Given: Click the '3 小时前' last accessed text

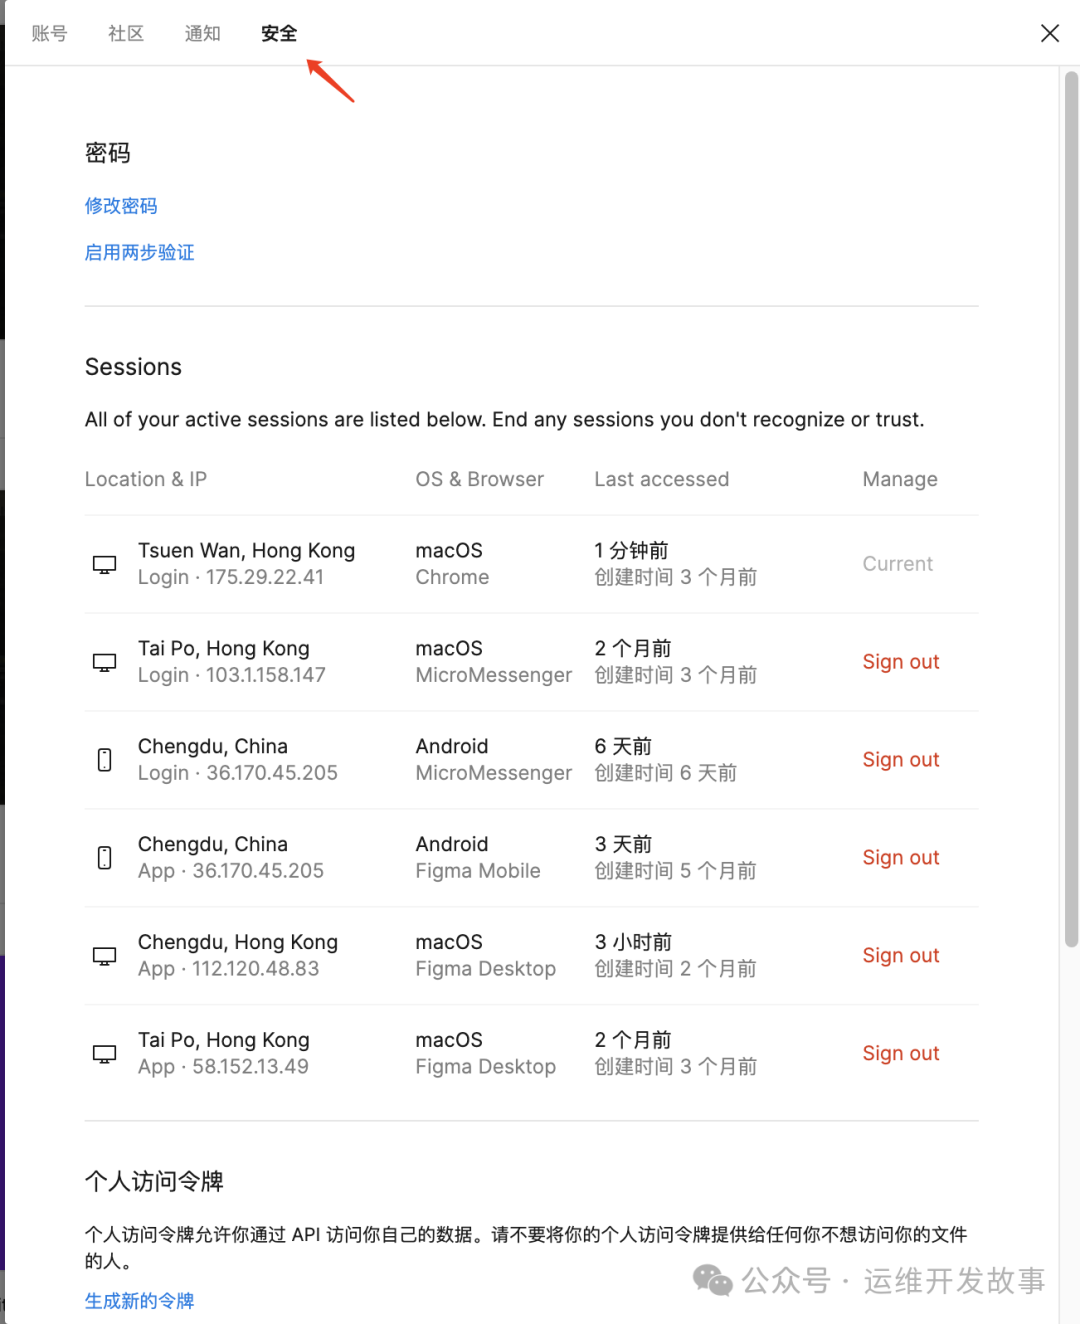Looking at the screenshot, I should point(633,942).
